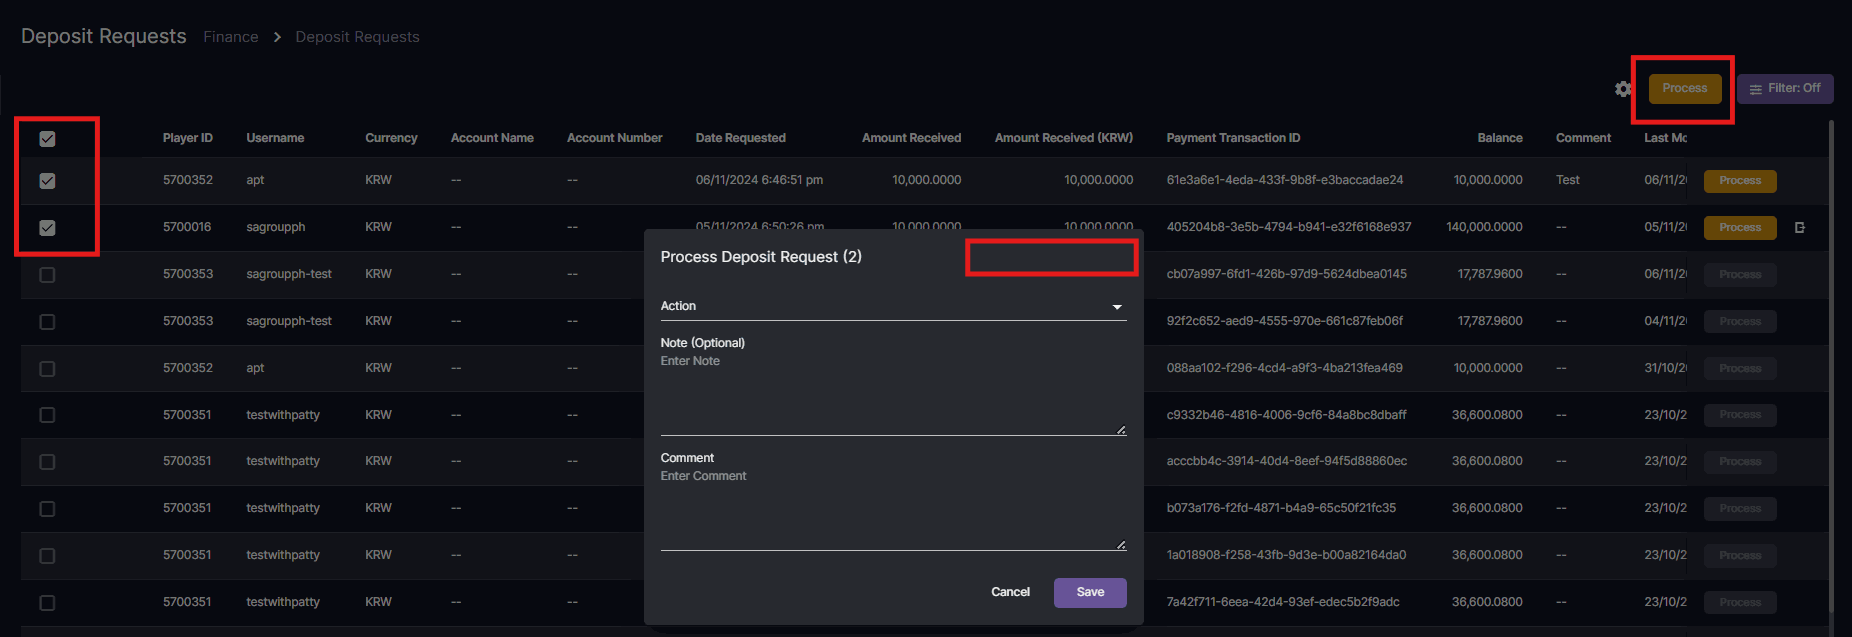The image size is (1852, 637).
Task: Click the Process button in the top toolbar
Action: point(1685,89)
